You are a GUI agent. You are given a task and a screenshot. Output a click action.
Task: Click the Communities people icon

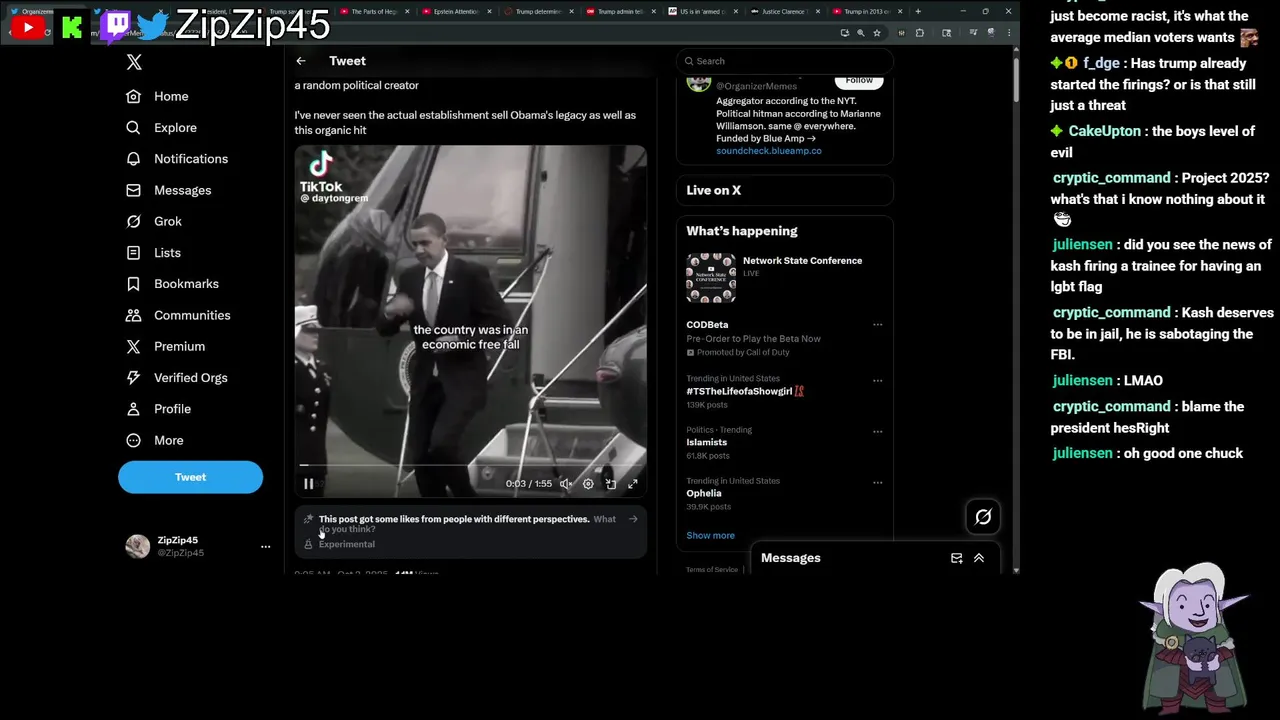tap(133, 315)
